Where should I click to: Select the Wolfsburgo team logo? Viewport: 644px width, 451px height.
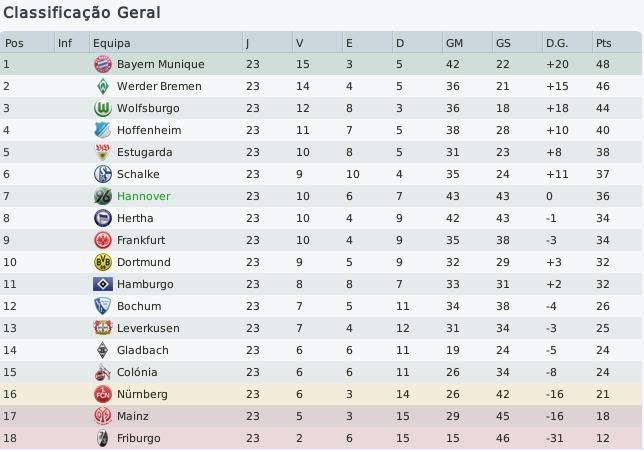[x=101, y=108]
